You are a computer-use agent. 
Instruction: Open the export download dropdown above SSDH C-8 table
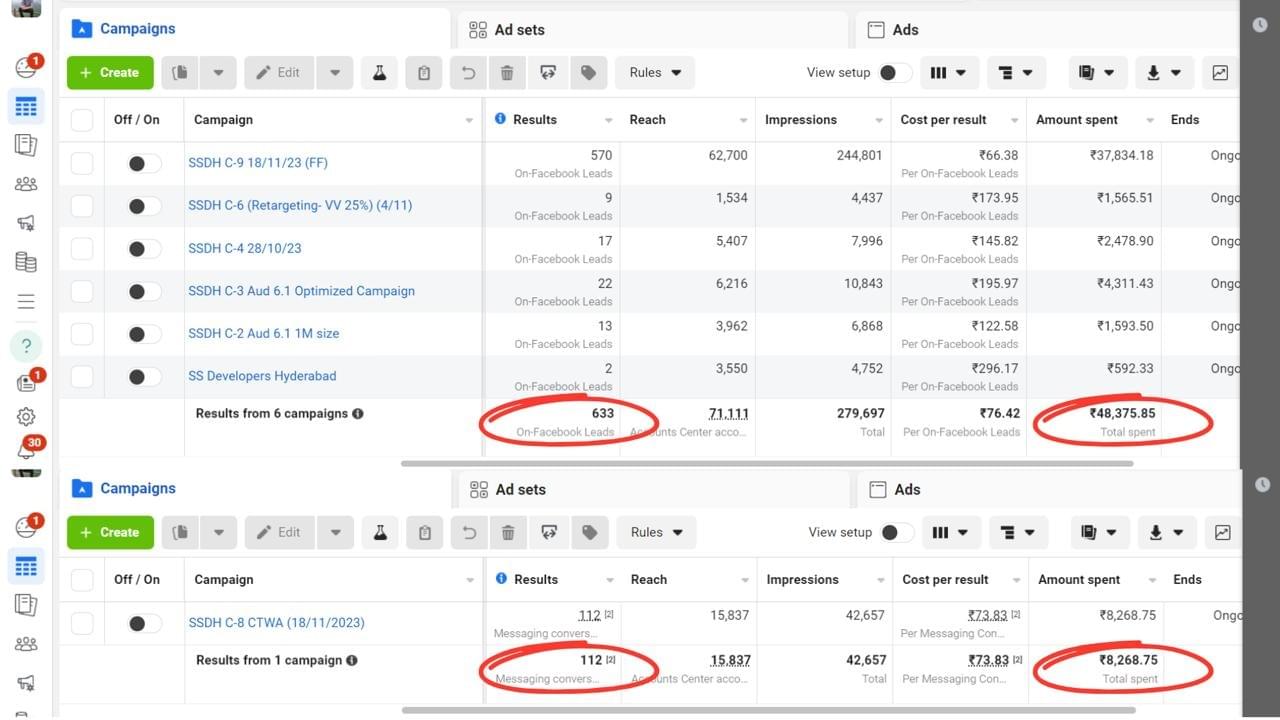point(1166,533)
